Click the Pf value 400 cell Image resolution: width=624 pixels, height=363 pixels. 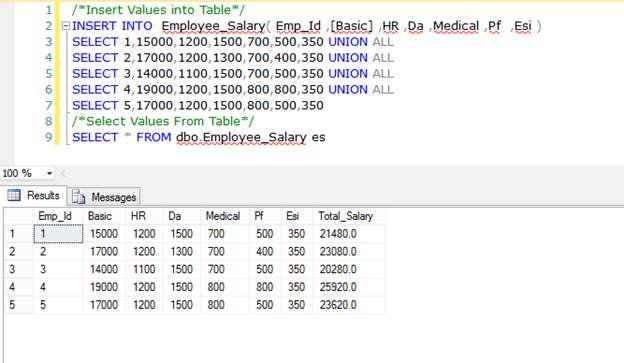(x=265, y=252)
